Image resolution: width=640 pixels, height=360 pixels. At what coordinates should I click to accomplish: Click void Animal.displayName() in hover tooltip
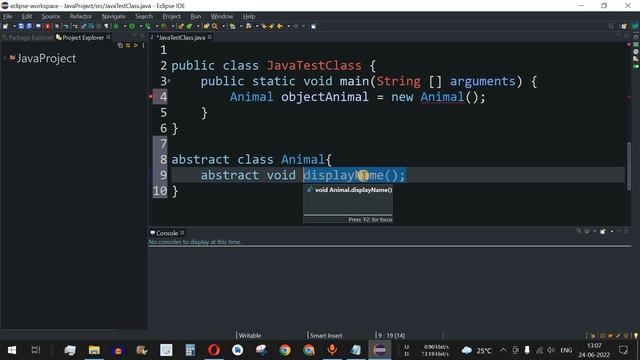pyautogui.click(x=353, y=190)
